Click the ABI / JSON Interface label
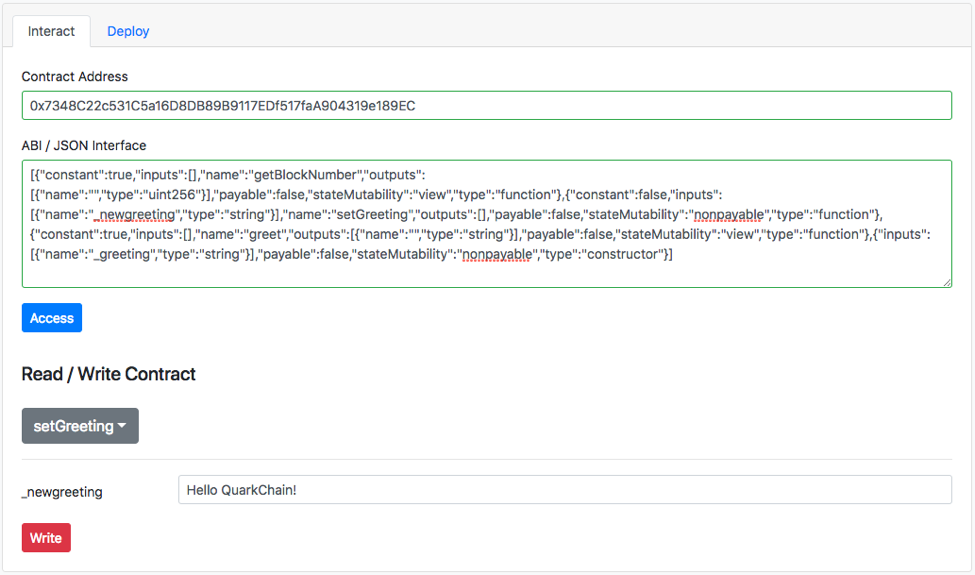The image size is (975, 575). click(84, 145)
